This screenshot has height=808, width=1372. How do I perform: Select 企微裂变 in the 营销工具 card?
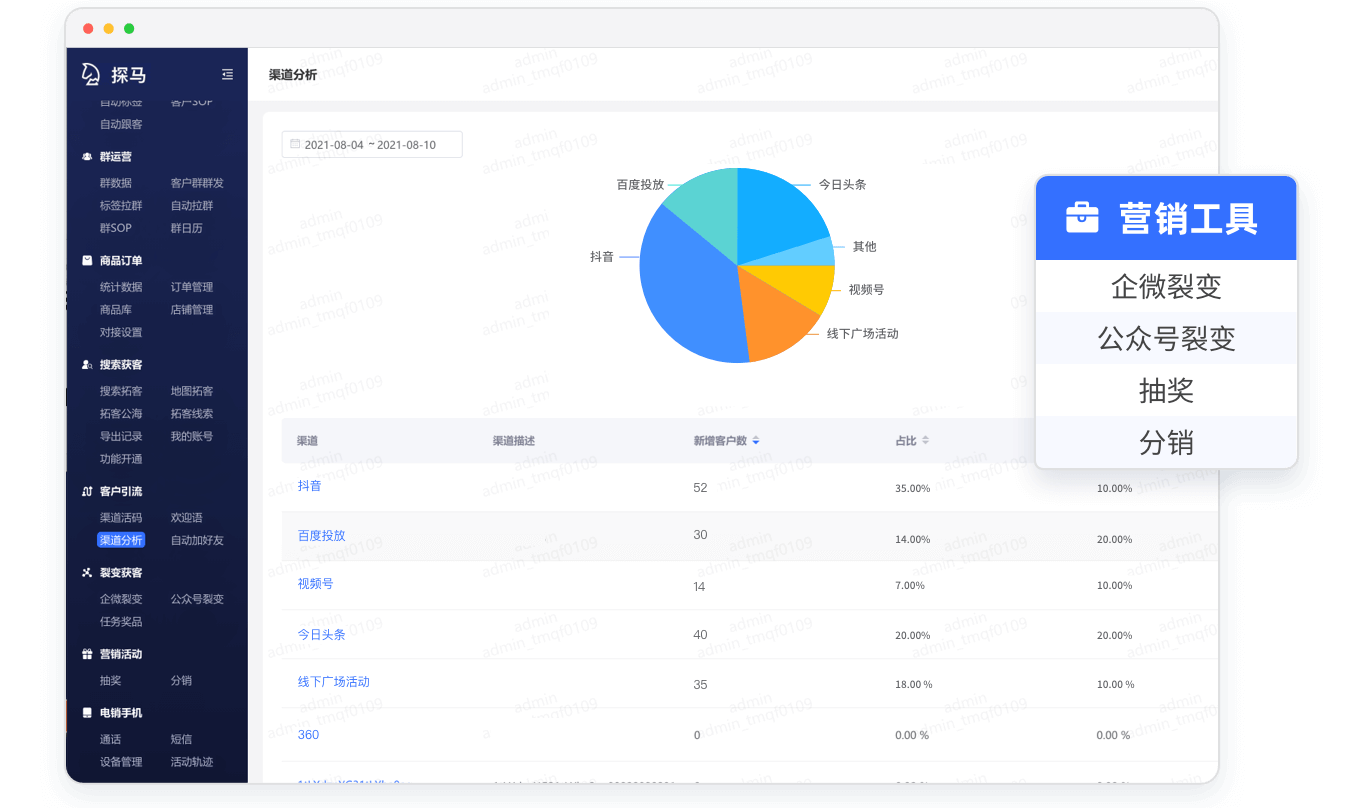[x=1166, y=287]
